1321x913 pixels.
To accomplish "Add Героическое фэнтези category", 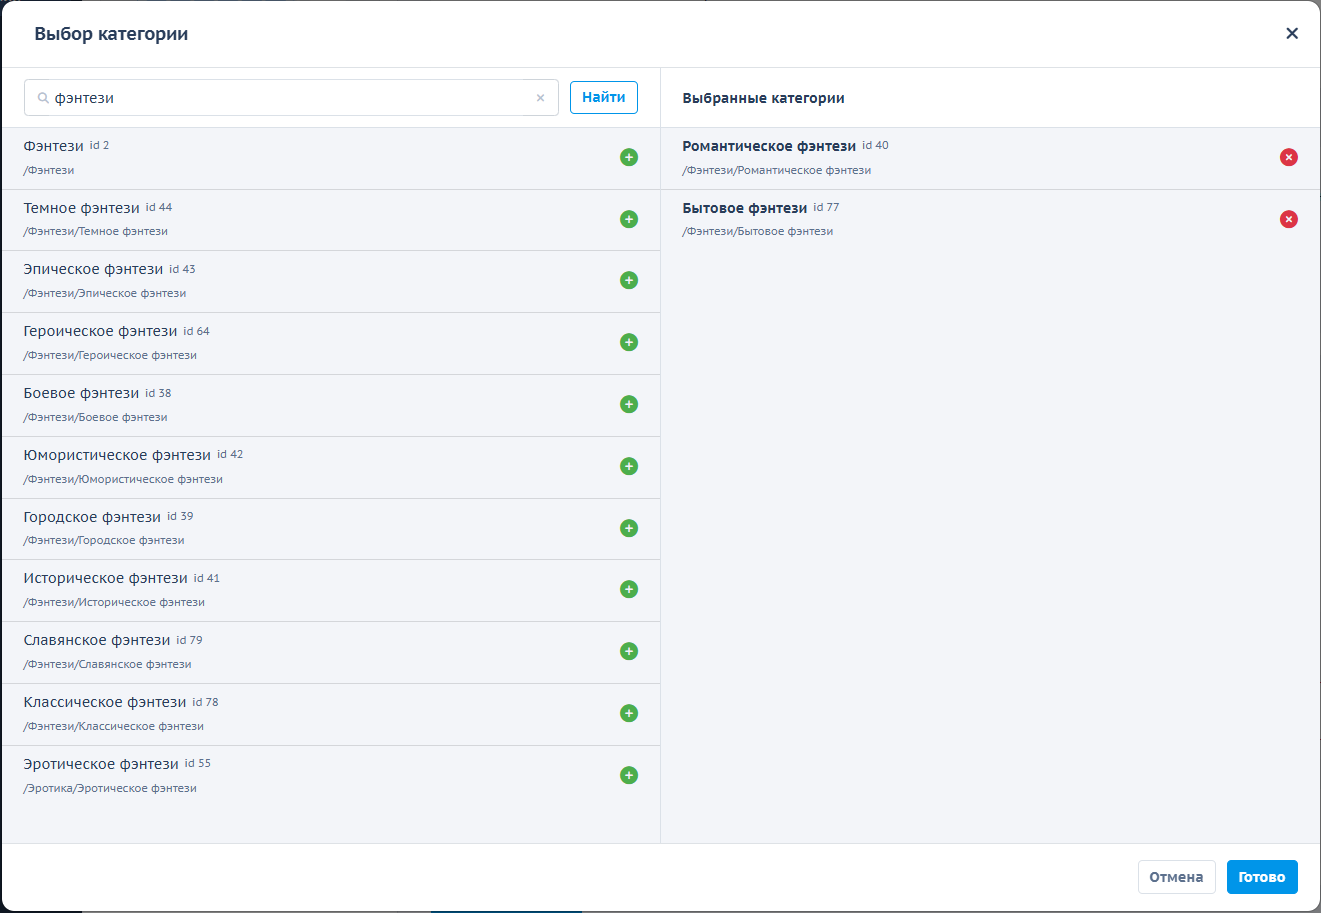I will coord(629,343).
